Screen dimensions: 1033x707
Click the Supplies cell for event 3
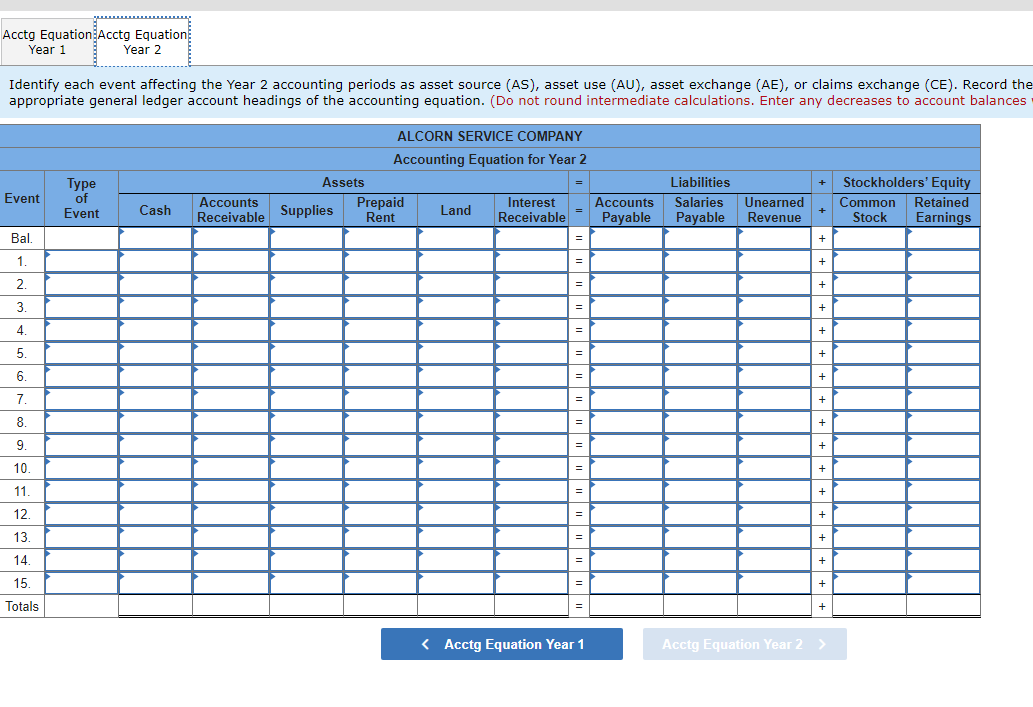click(x=307, y=307)
